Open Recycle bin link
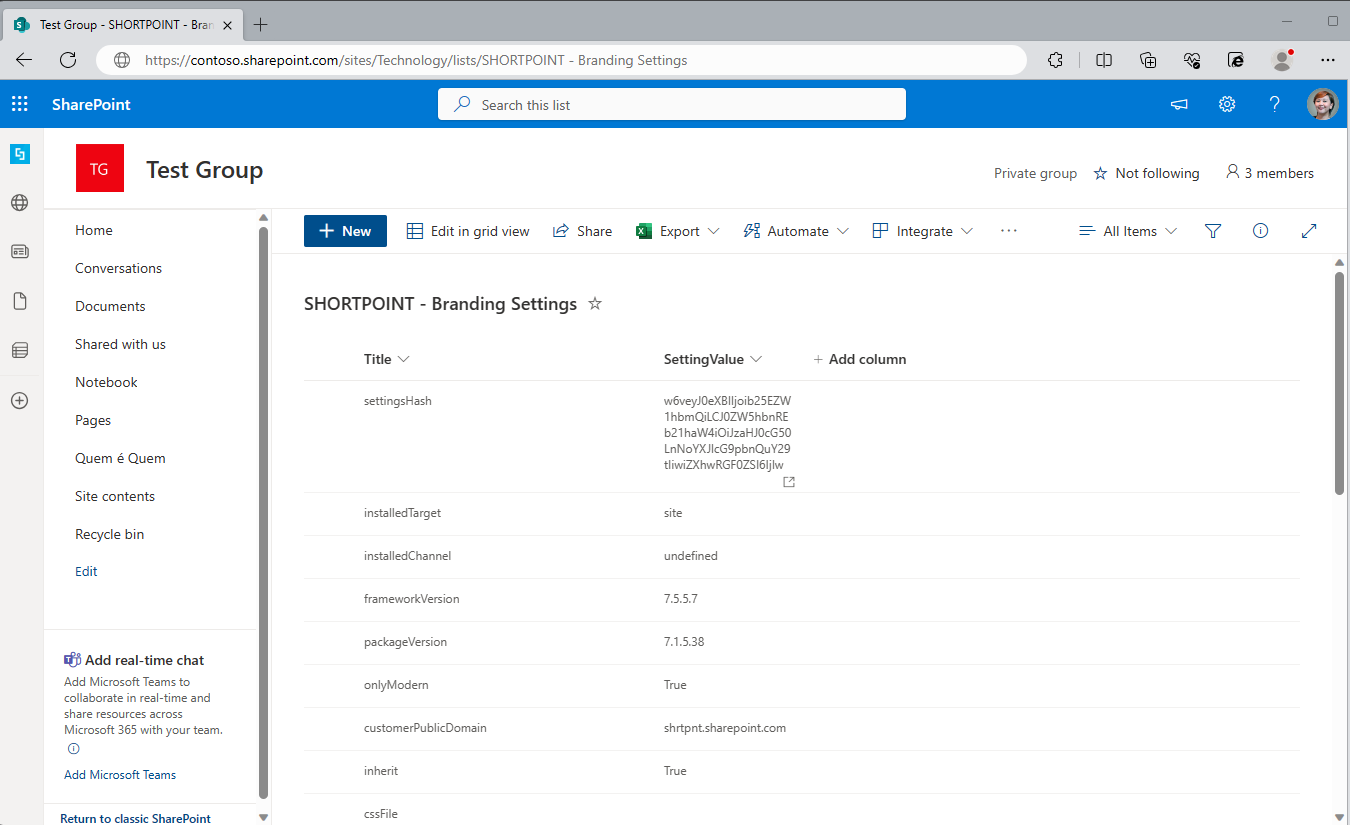The image size is (1350, 825). pyautogui.click(x=109, y=534)
